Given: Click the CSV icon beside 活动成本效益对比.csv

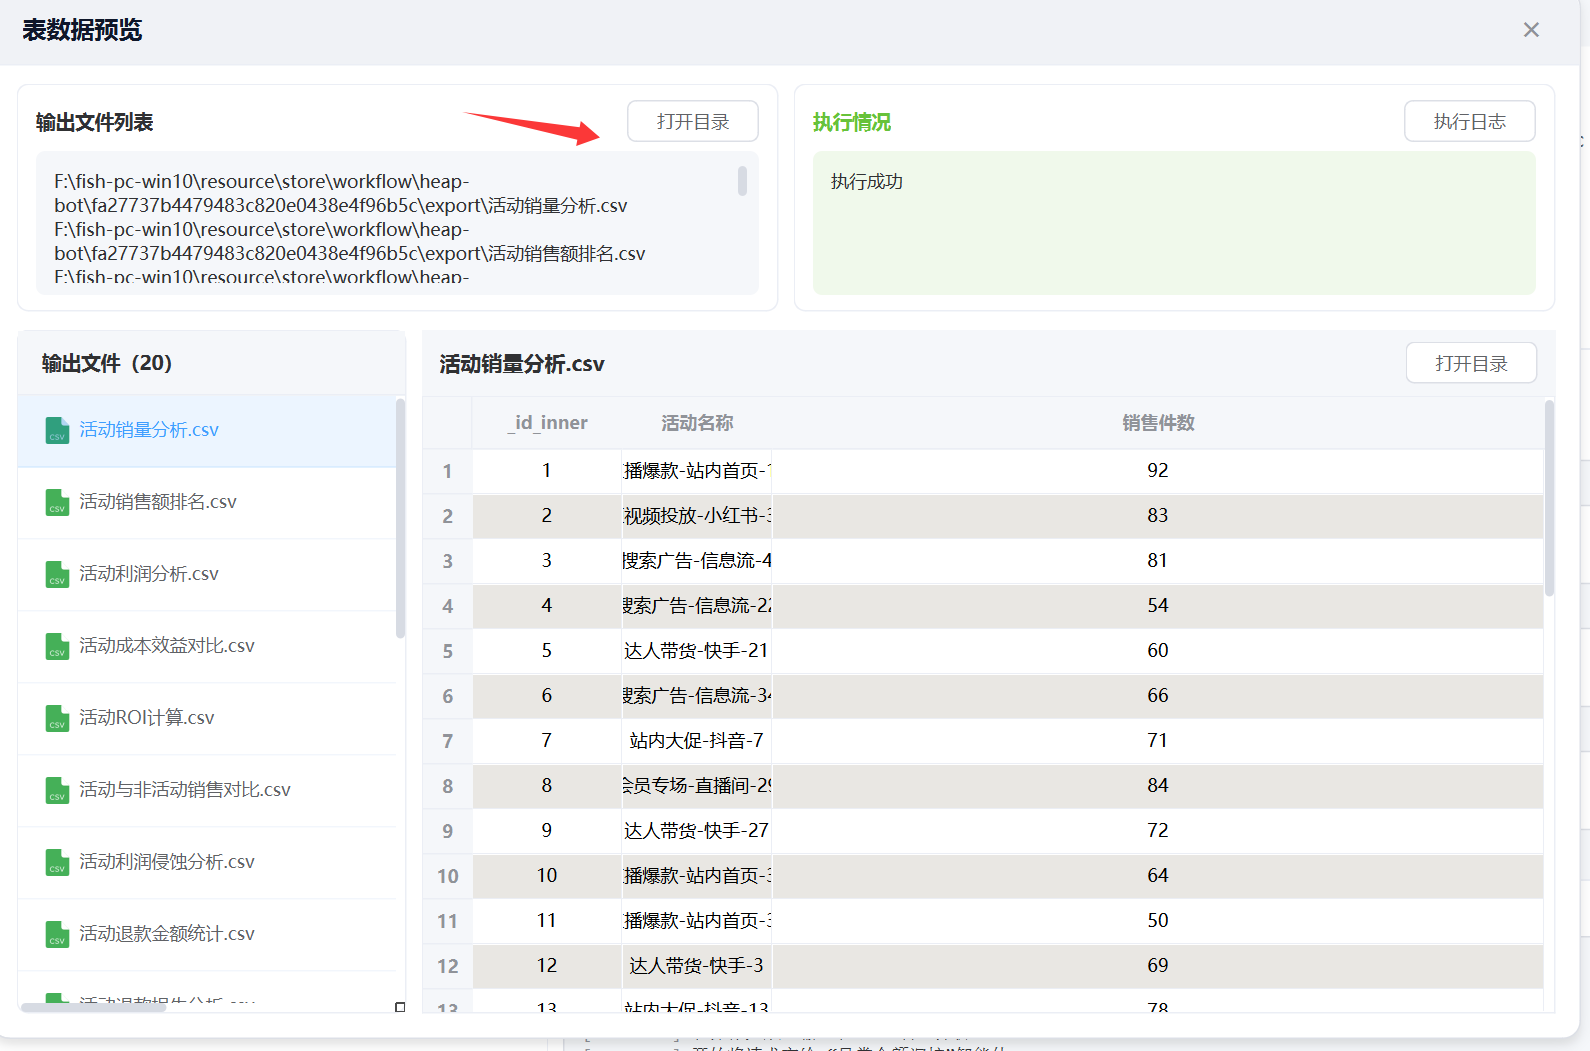Looking at the screenshot, I should click(57, 646).
